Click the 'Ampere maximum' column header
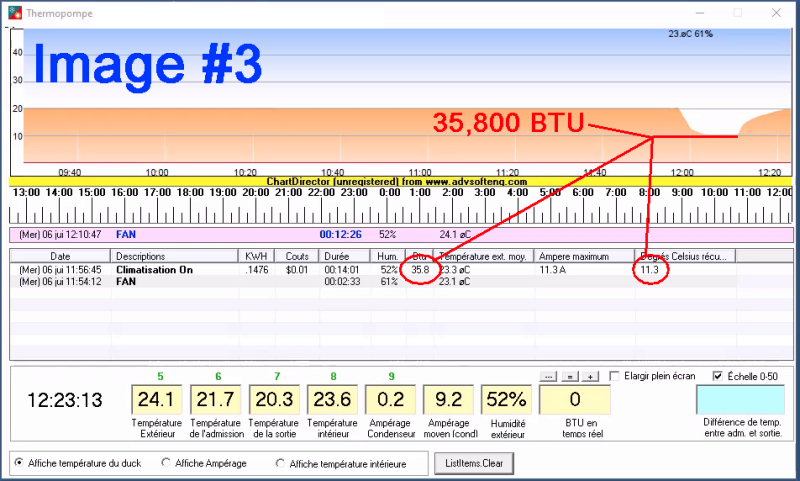800x481 pixels. tap(584, 256)
